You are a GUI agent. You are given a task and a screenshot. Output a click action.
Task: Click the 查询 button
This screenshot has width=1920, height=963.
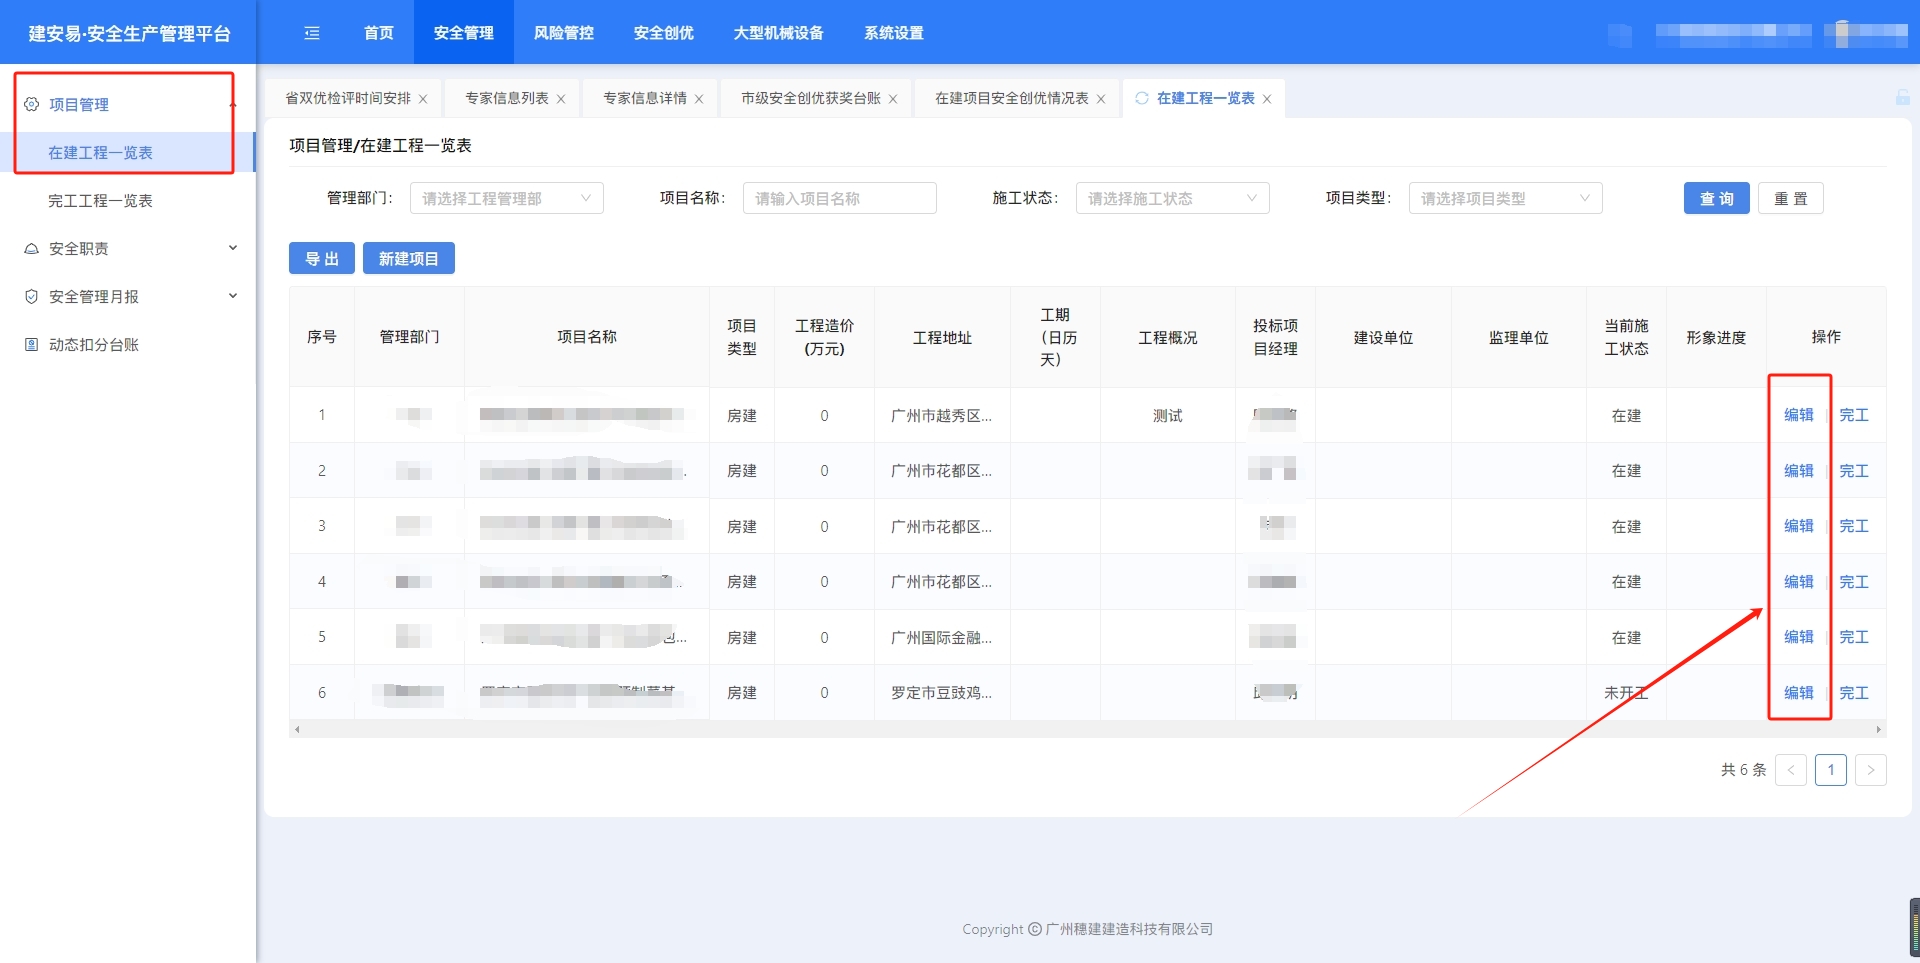(x=1716, y=198)
